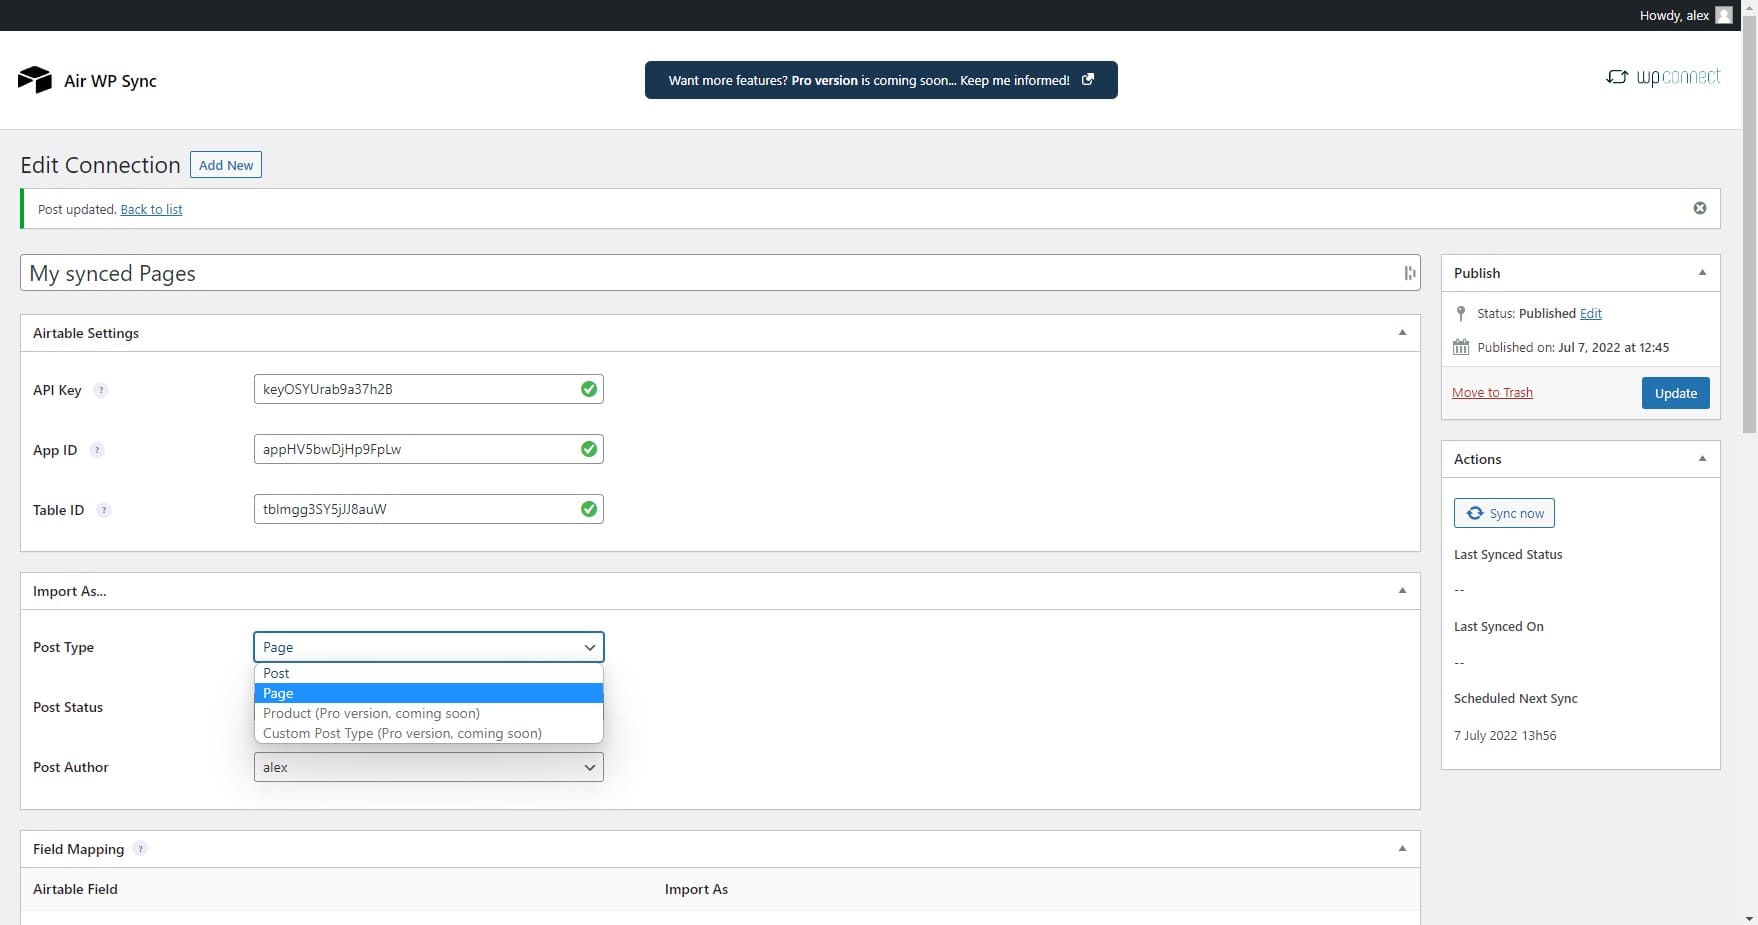
Task: Collapse the Airtable Settings panel
Action: point(1402,333)
